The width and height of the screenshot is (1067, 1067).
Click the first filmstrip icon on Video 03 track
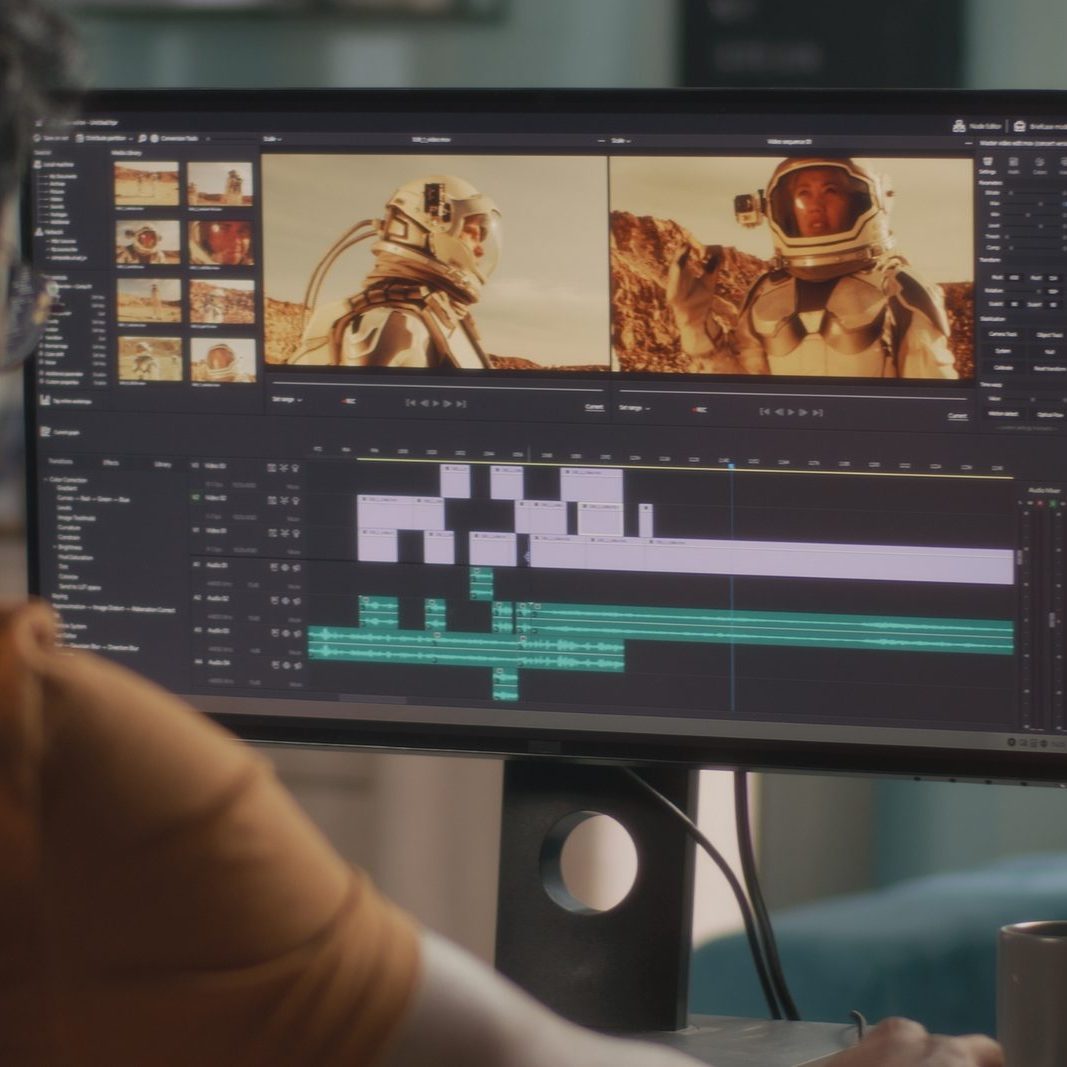coord(272,467)
